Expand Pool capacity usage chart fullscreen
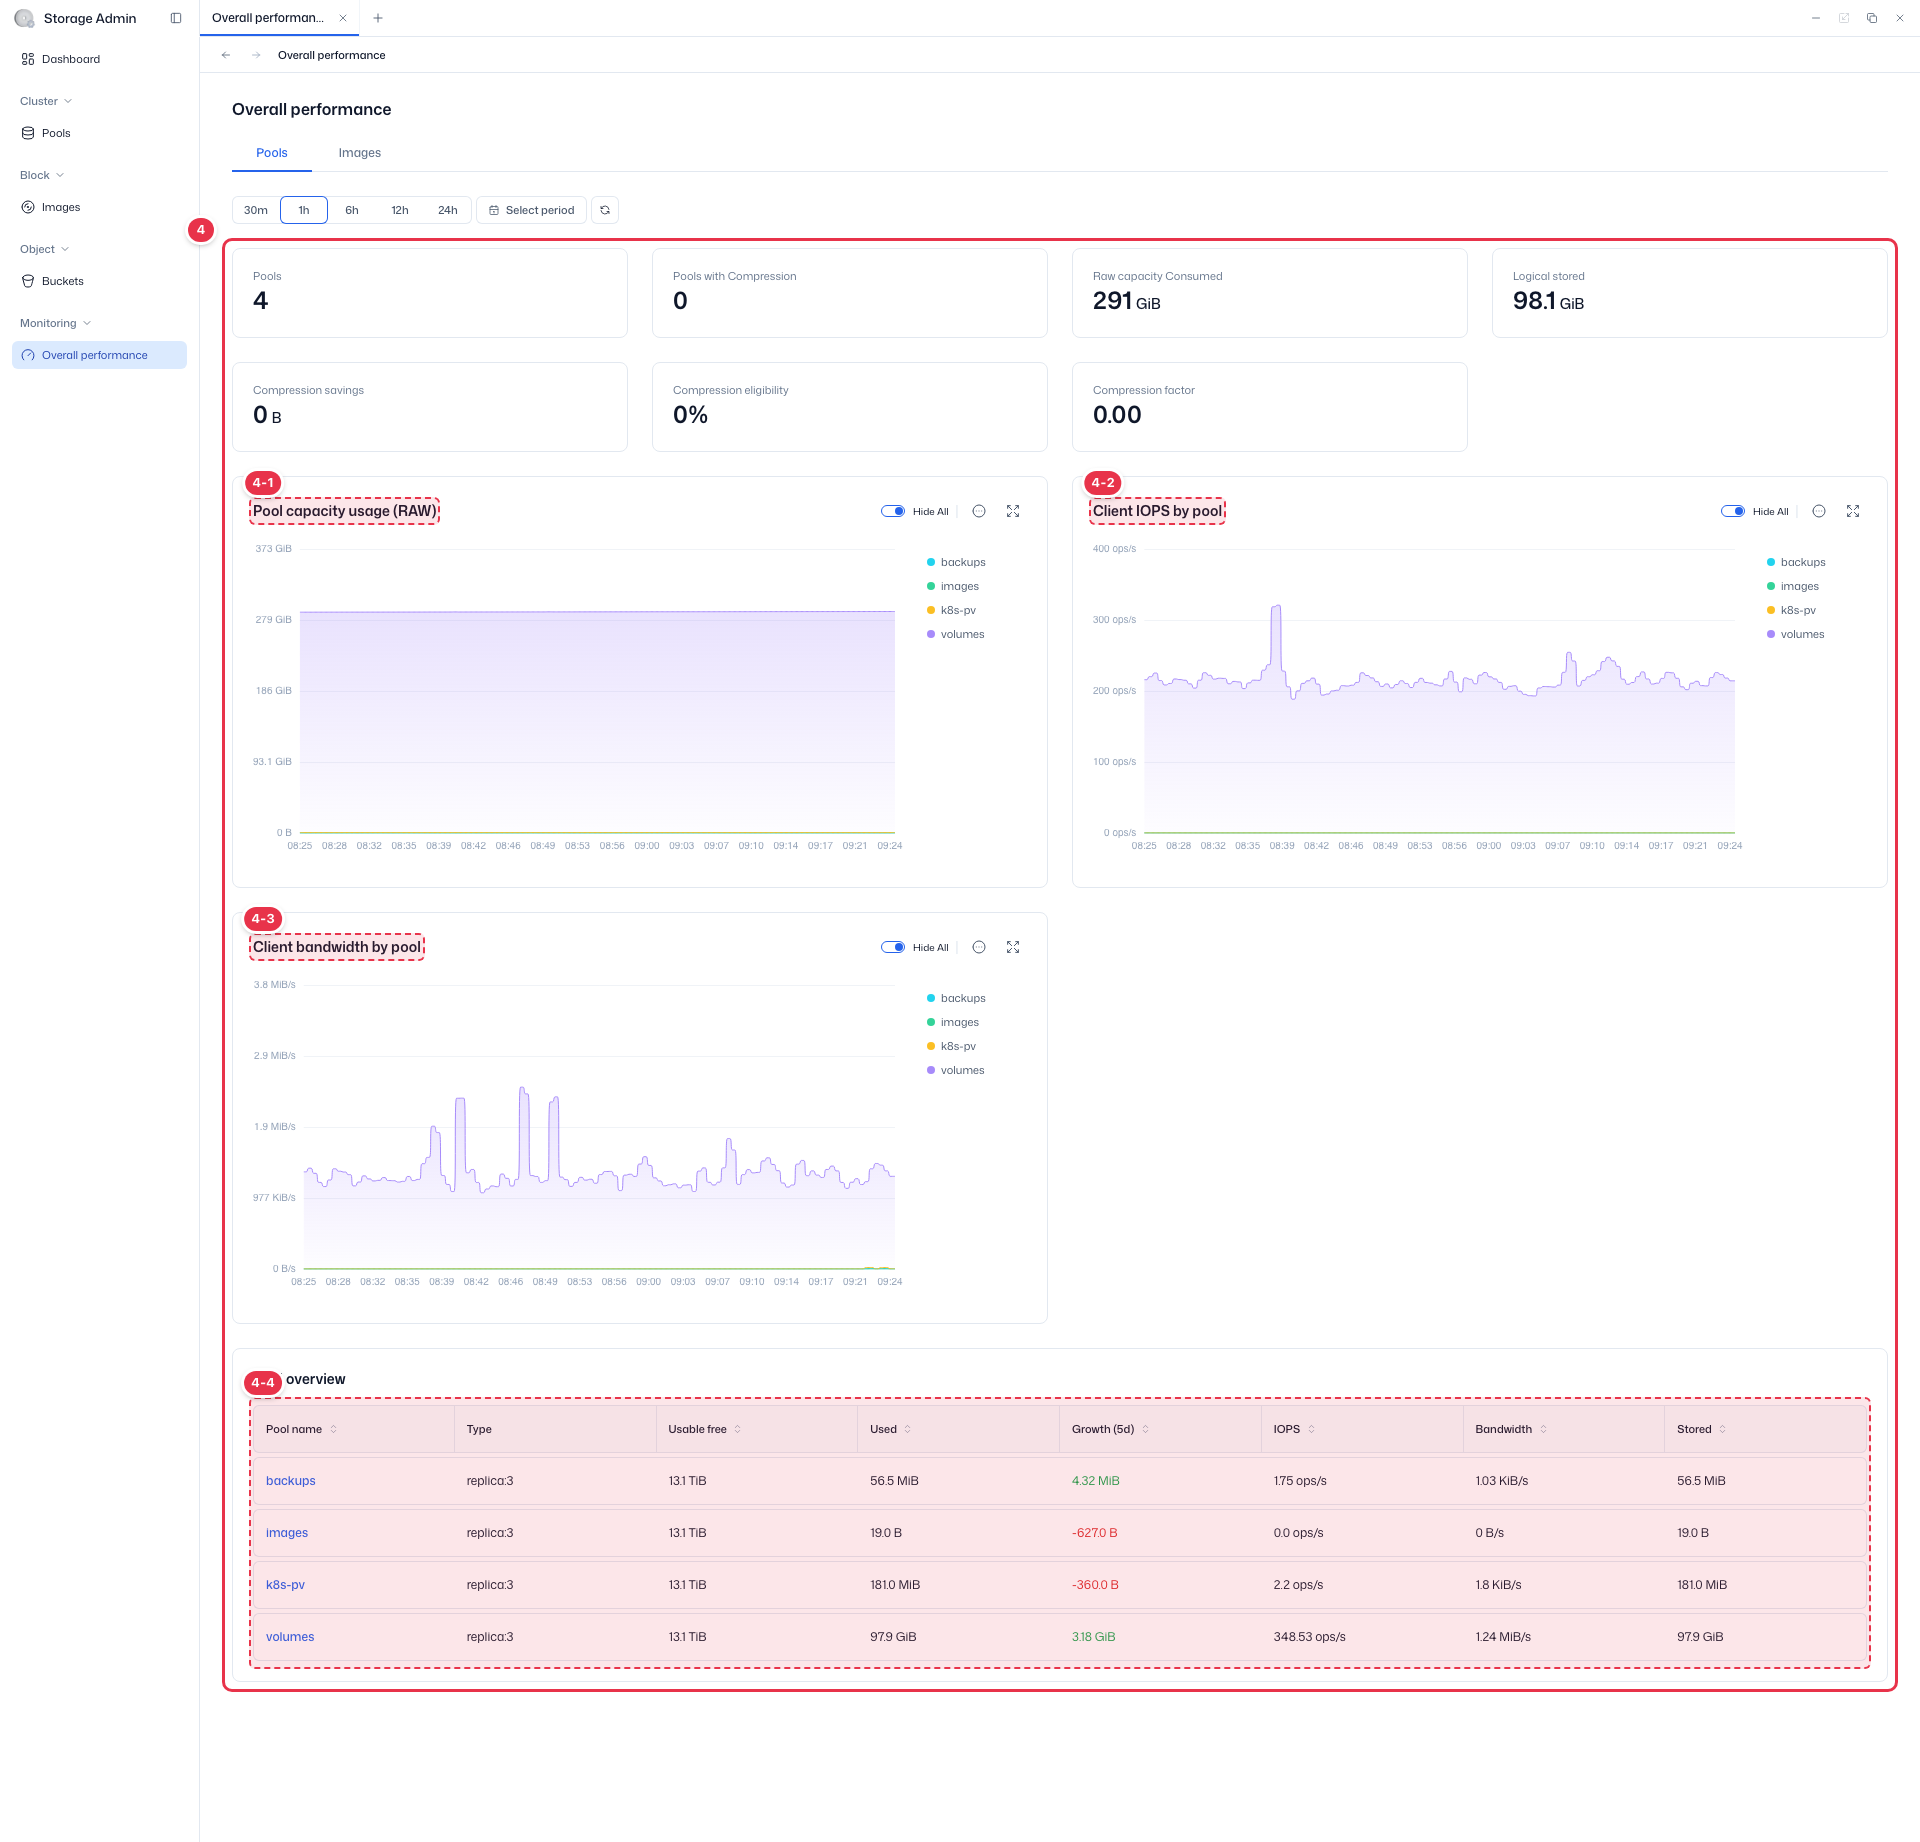The image size is (1920, 1842). (1013, 511)
